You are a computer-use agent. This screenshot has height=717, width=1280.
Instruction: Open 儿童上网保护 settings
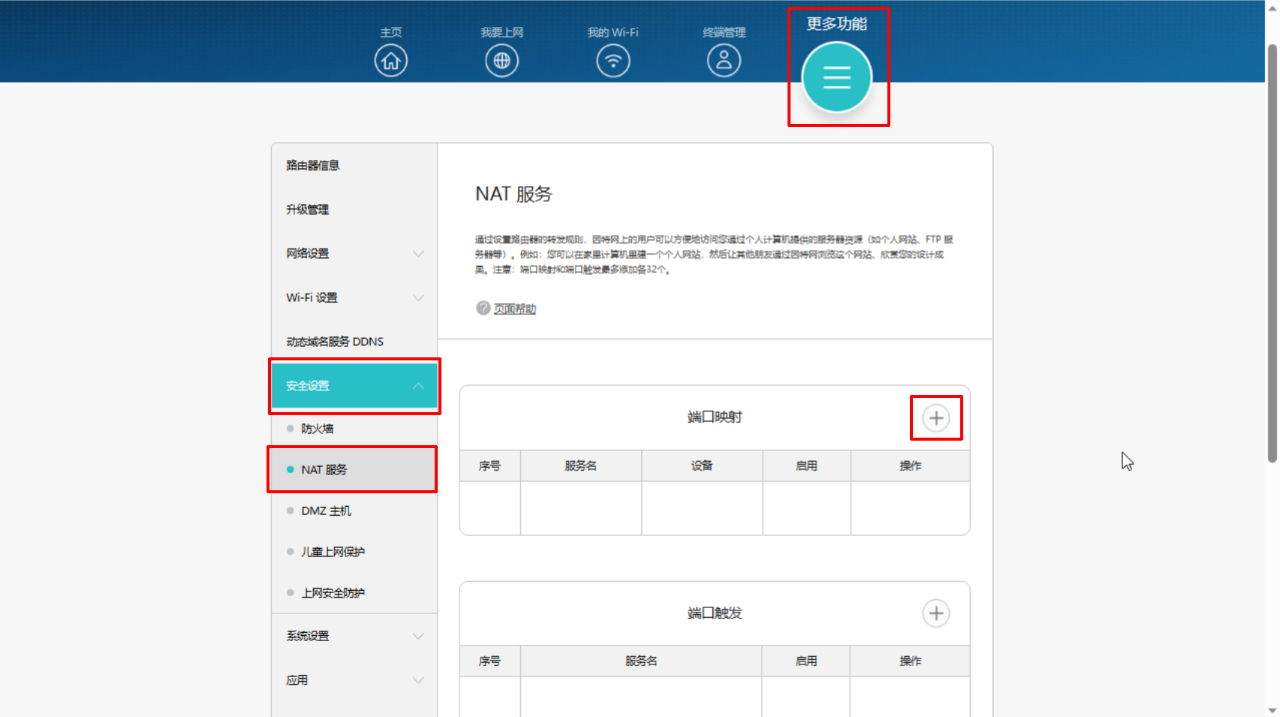[x=354, y=552]
